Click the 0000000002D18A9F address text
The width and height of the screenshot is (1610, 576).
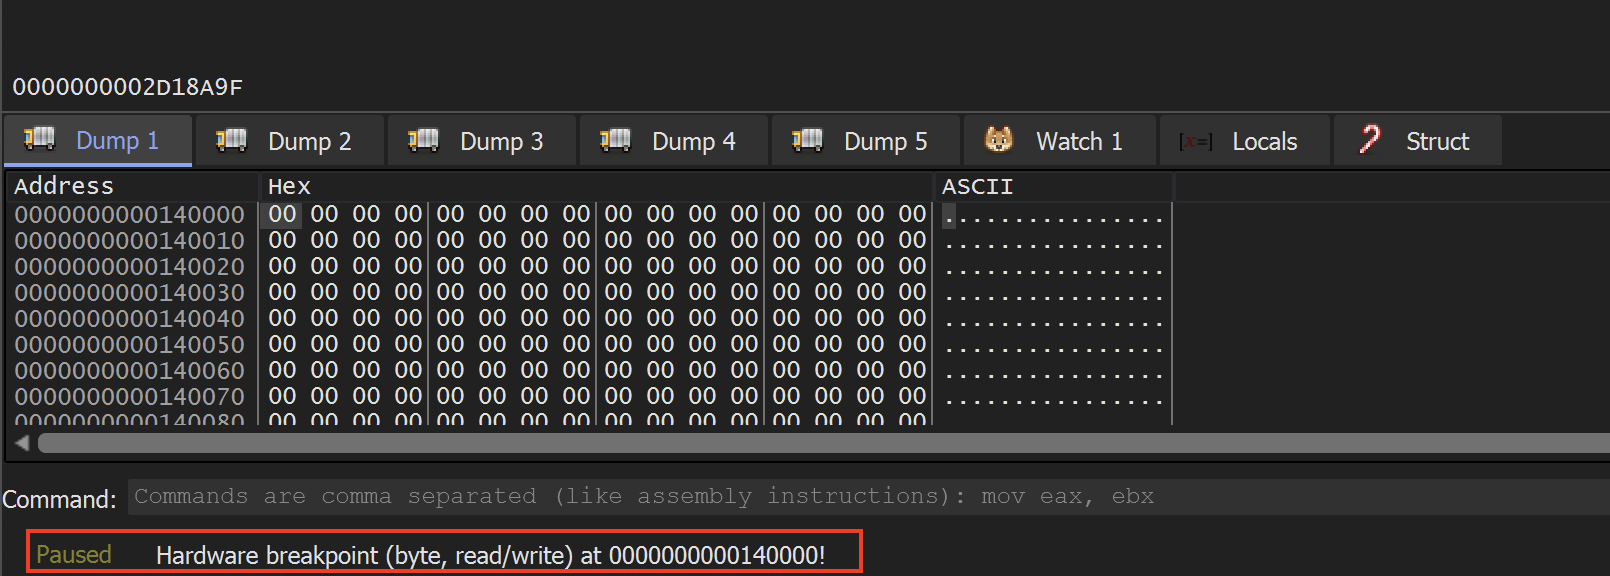[127, 87]
